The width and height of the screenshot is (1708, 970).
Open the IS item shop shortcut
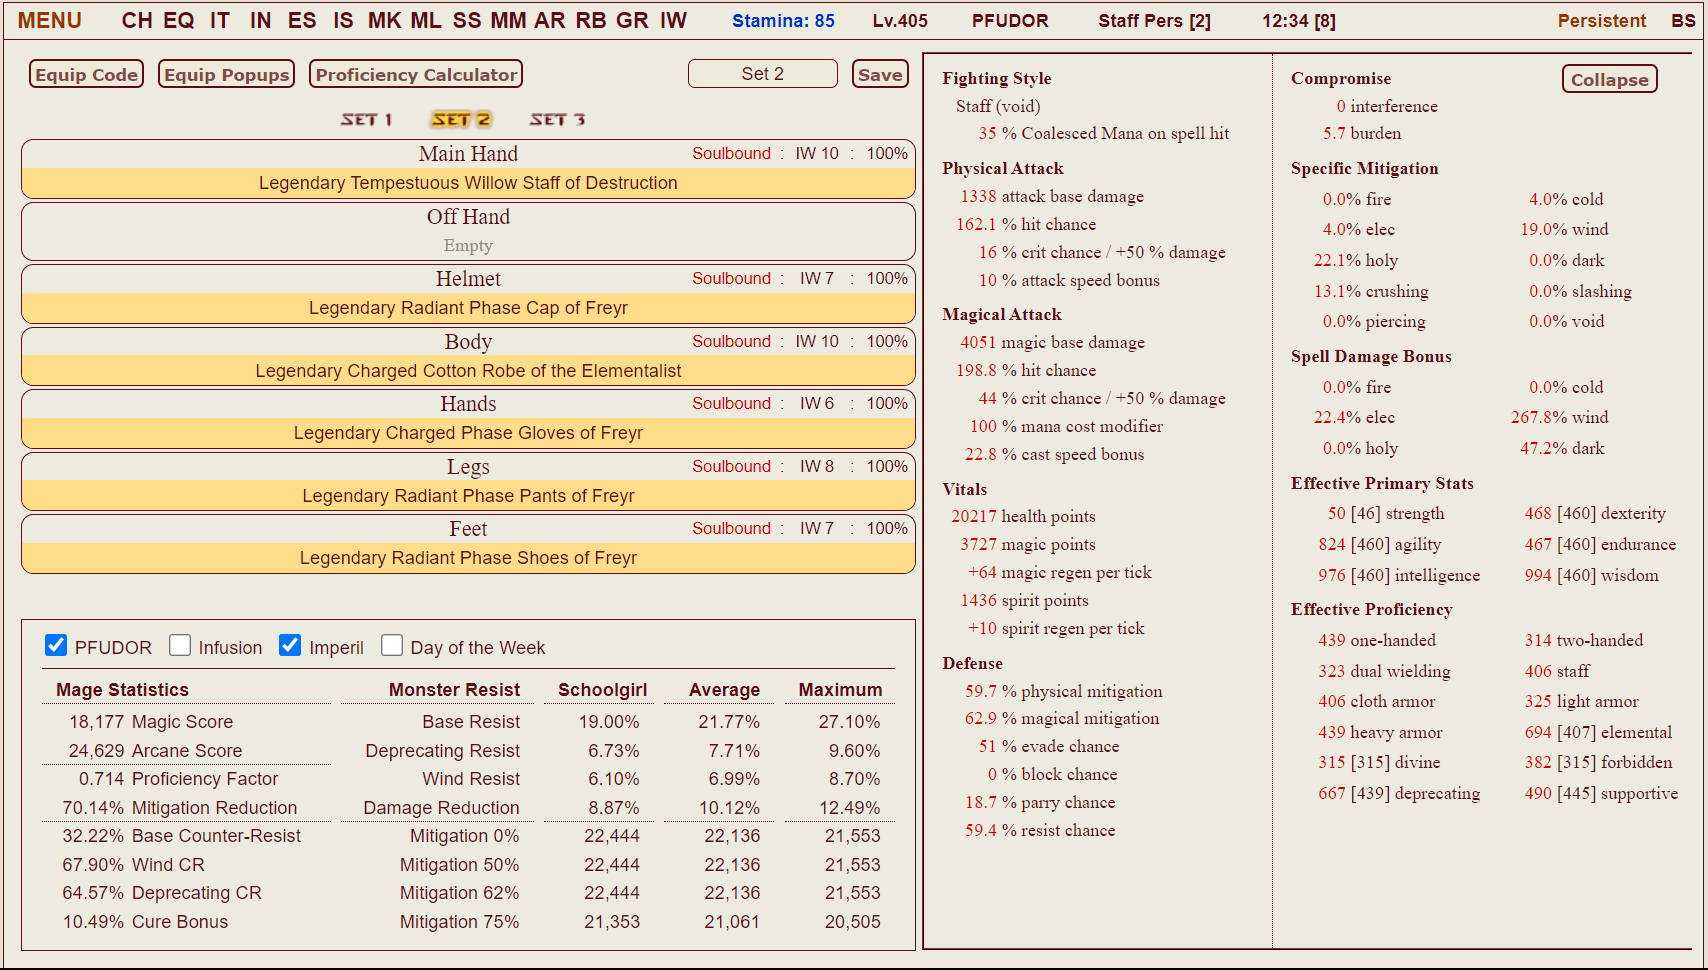343,20
